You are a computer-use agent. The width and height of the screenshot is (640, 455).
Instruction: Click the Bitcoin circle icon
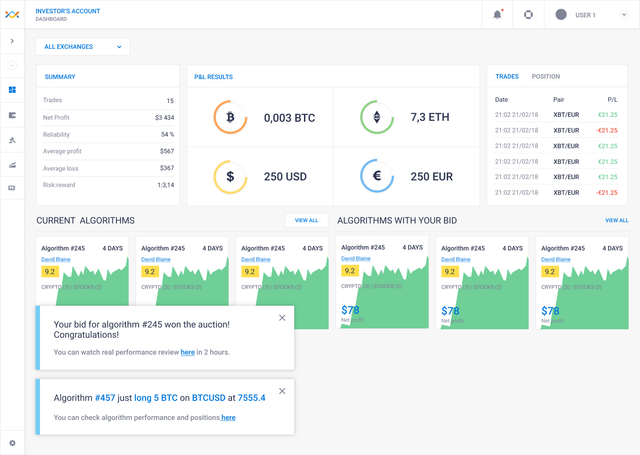pos(230,118)
